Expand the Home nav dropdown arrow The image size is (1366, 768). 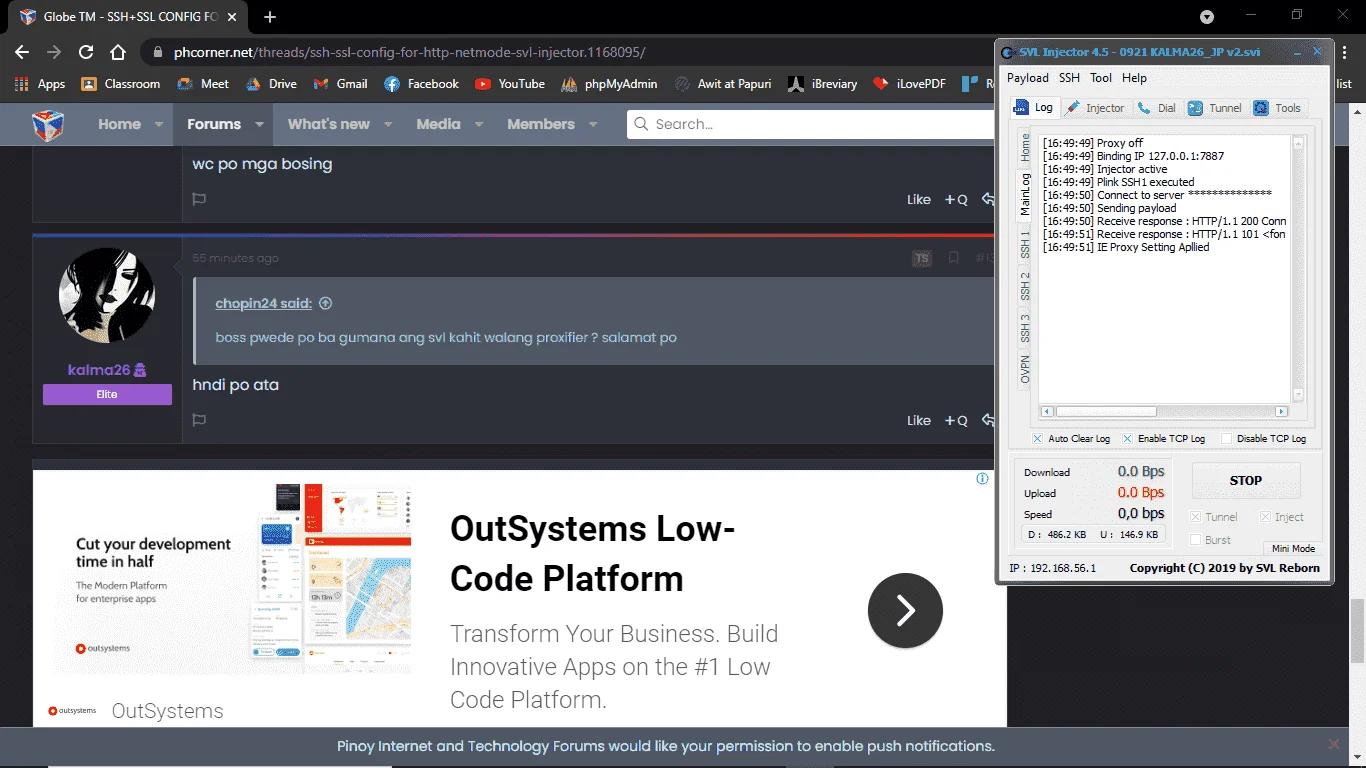tap(159, 125)
